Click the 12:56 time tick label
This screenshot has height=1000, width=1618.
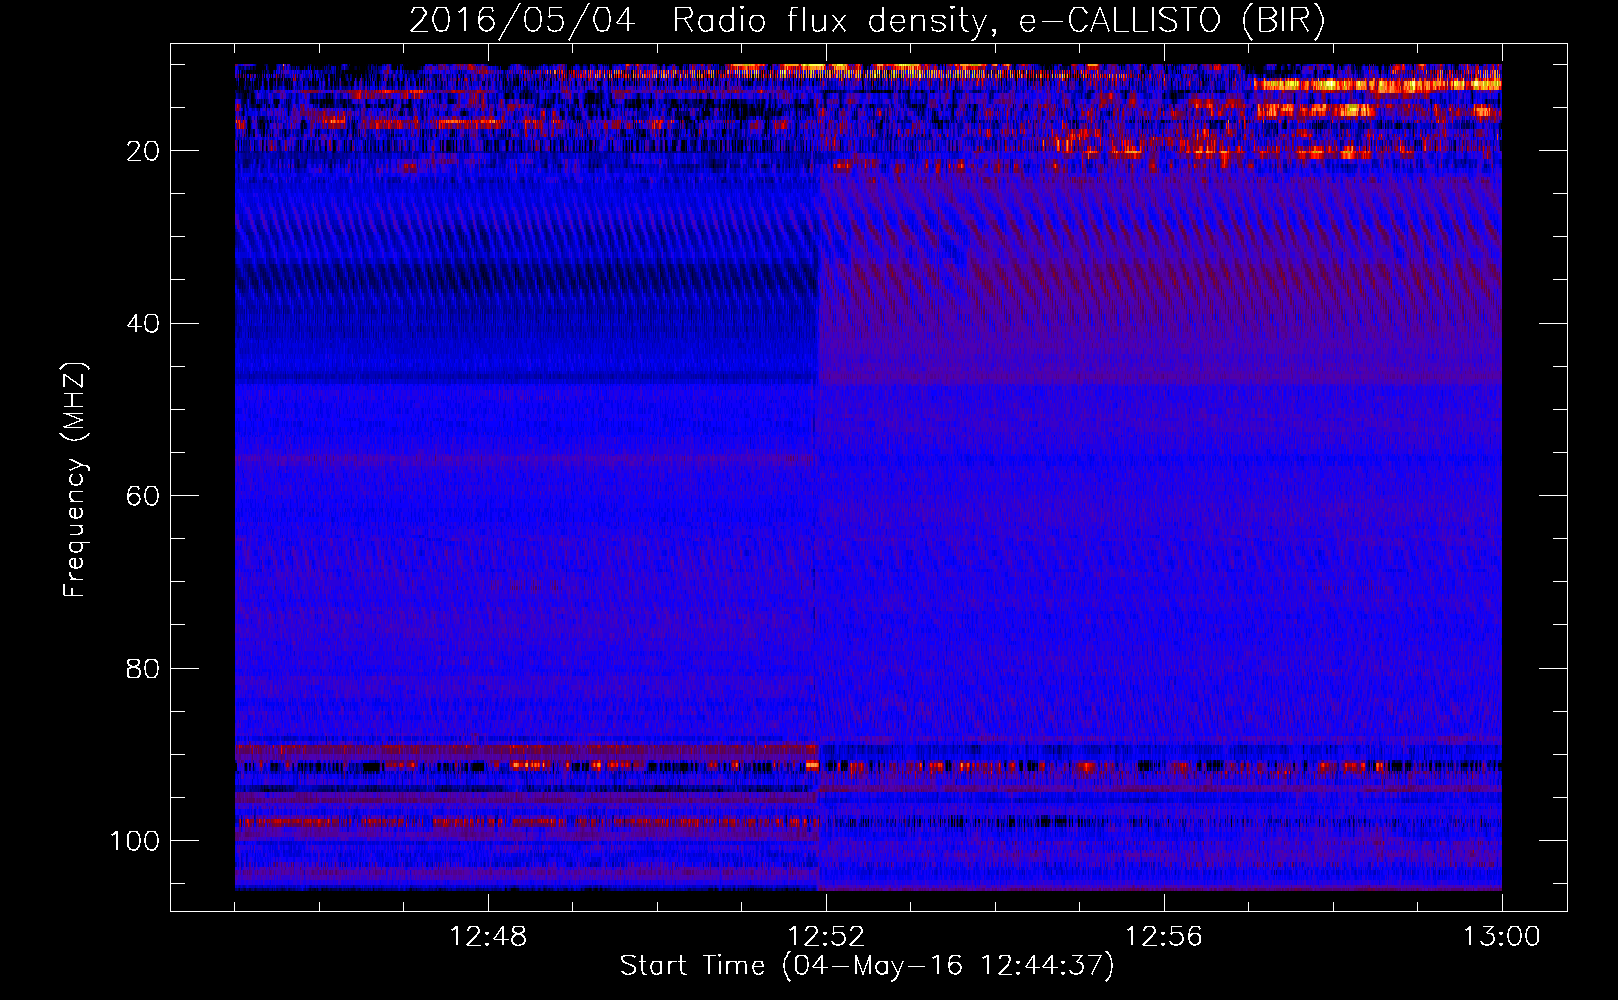coord(1164,937)
